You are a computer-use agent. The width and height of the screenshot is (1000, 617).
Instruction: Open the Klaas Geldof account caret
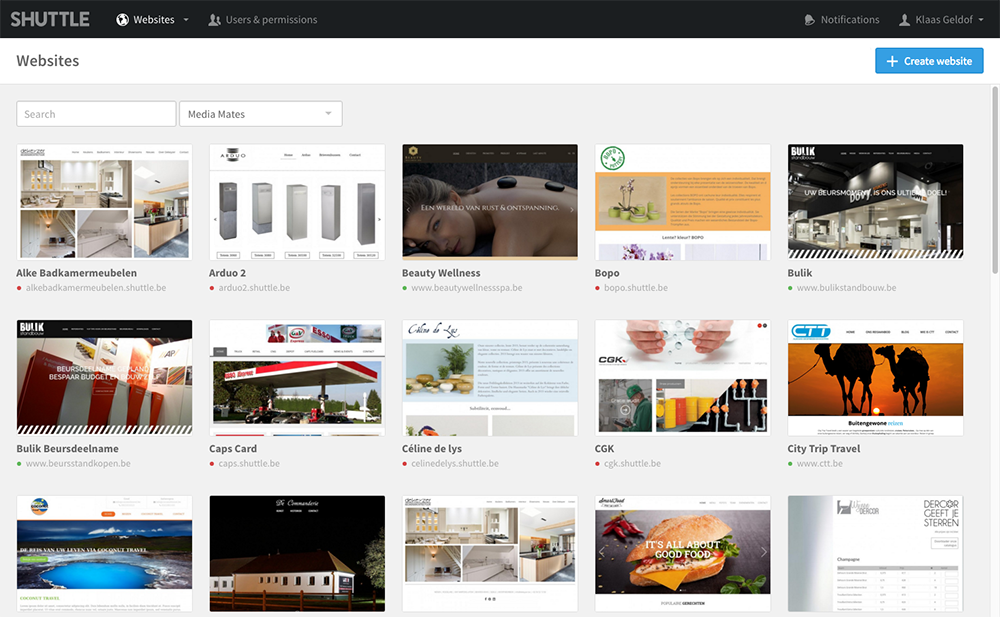click(981, 20)
